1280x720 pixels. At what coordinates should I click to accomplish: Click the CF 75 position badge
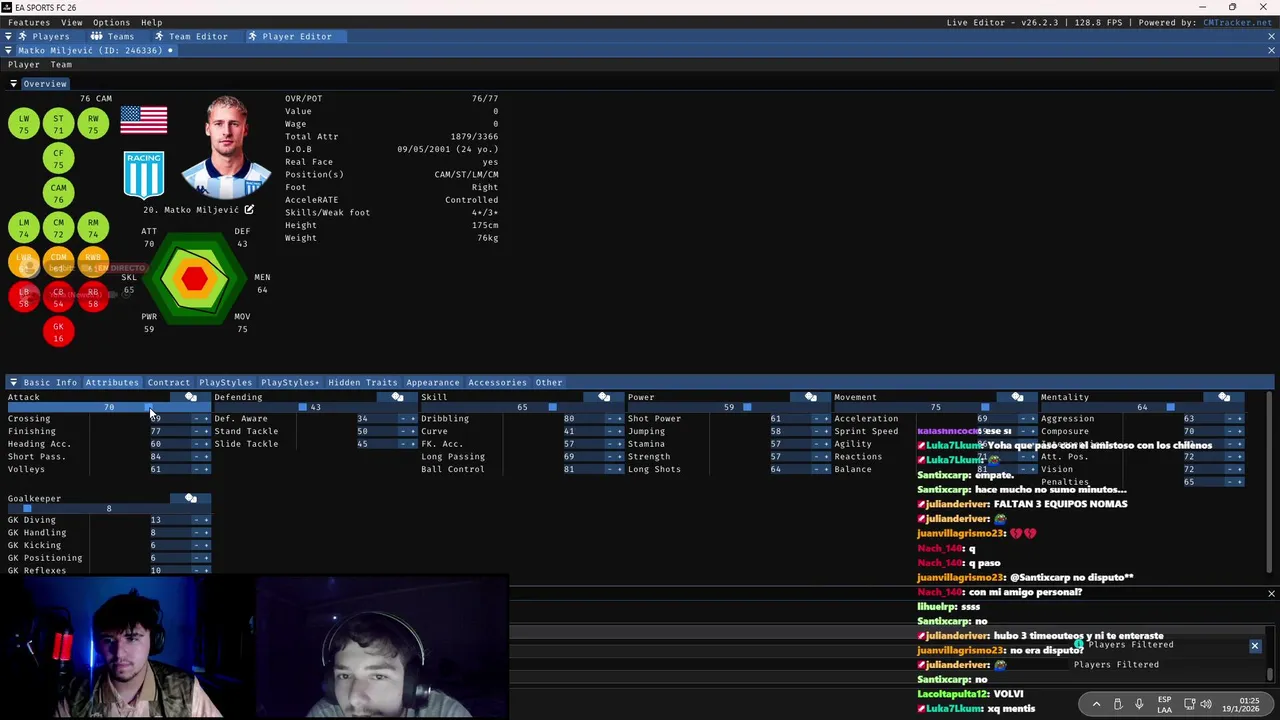pos(58,159)
